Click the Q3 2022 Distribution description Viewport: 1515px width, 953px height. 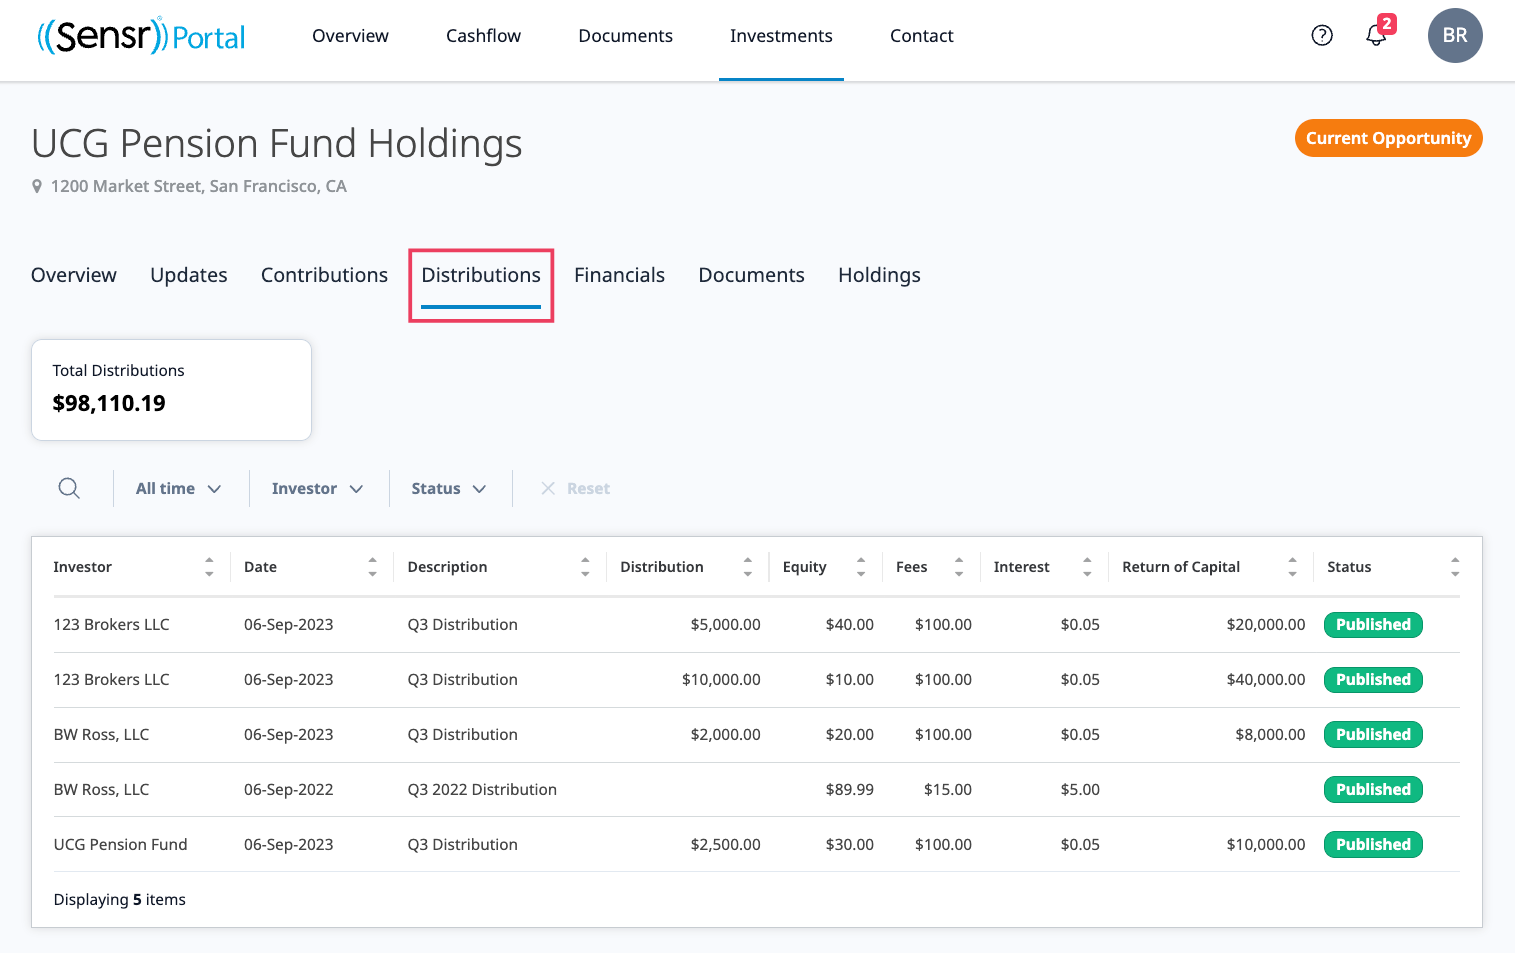click(482, 790)
